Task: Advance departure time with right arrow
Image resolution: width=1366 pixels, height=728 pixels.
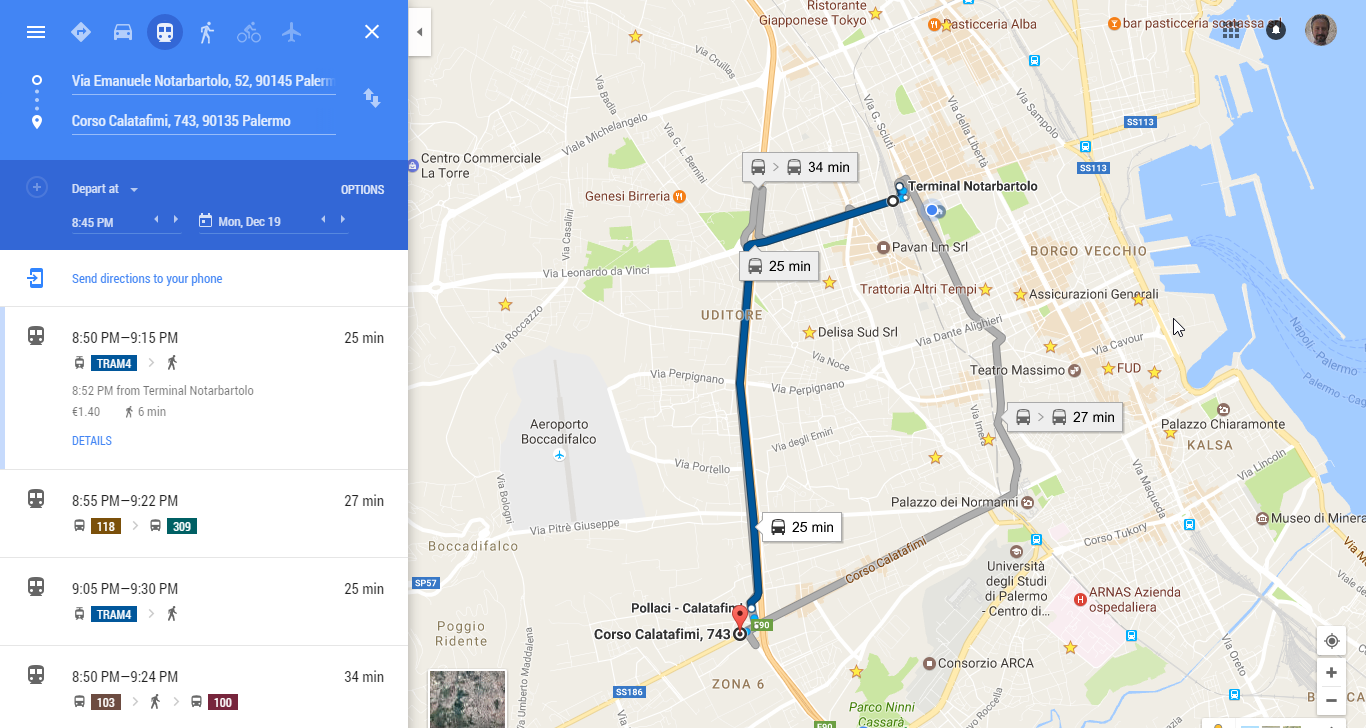Action: pos(176,220)
